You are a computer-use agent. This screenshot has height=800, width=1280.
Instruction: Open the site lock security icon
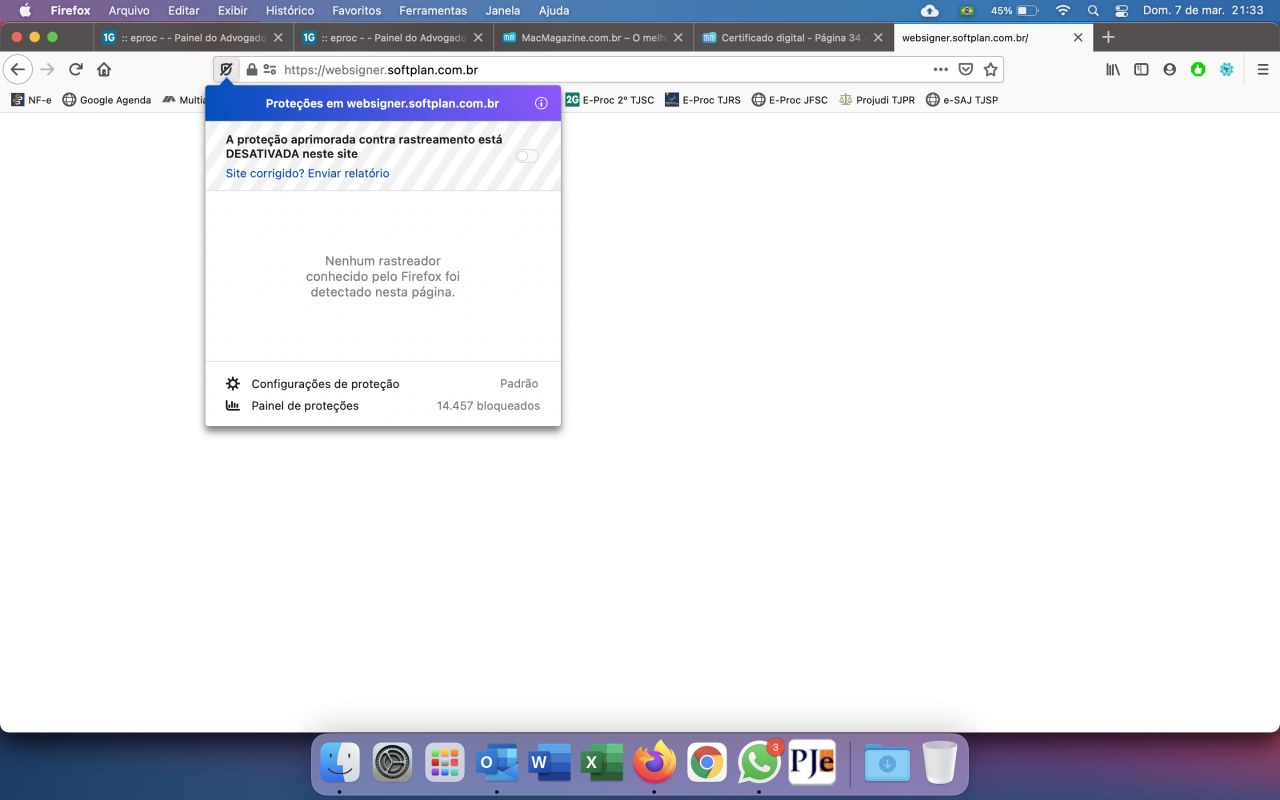(251, 70)
